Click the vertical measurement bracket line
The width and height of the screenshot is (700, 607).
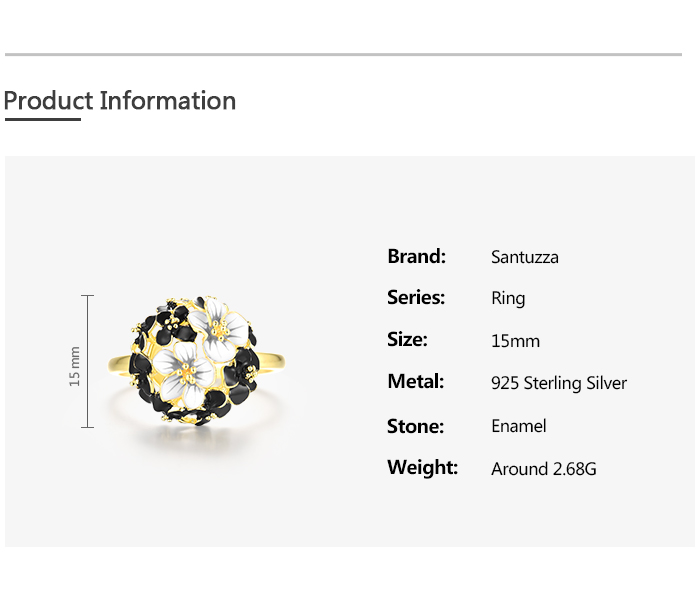click(x=88, y=361)
